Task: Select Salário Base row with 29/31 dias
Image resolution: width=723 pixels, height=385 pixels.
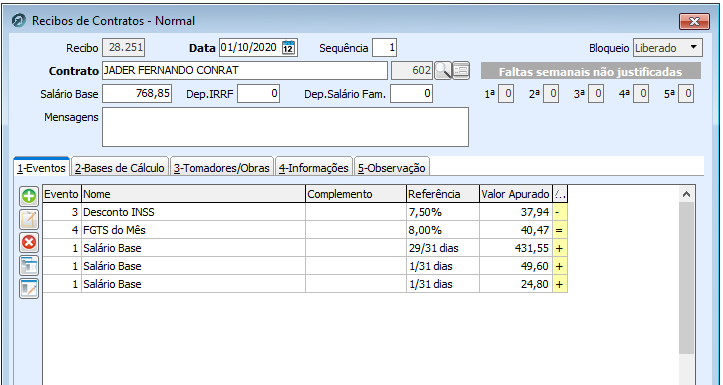Action: [305, 248]
